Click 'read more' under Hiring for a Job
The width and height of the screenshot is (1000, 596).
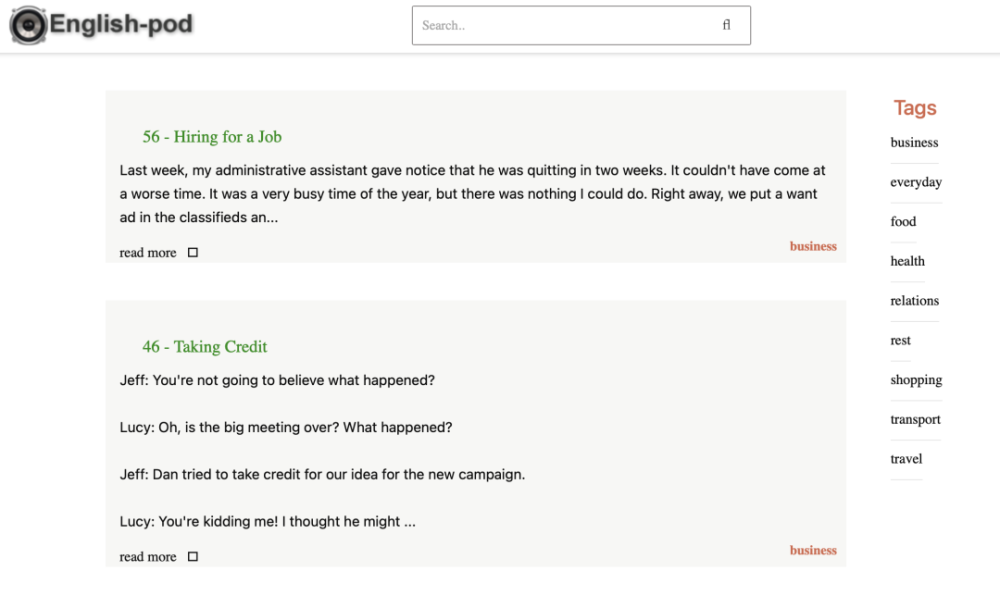[x=148, y=252]
